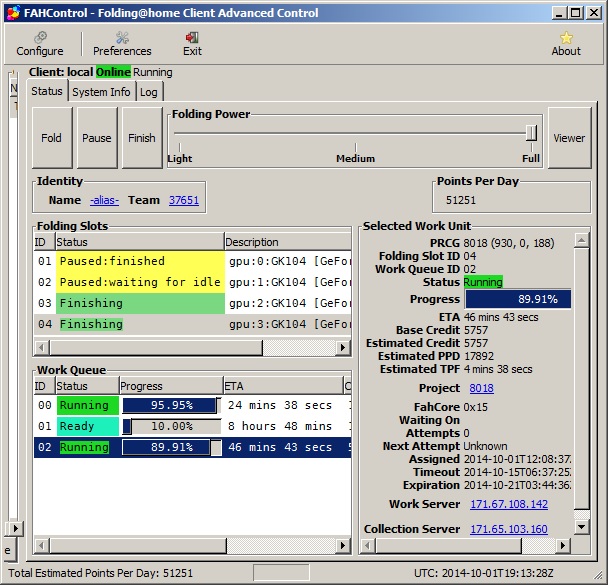Click the 10.00% progress bar

pos(172,426)
